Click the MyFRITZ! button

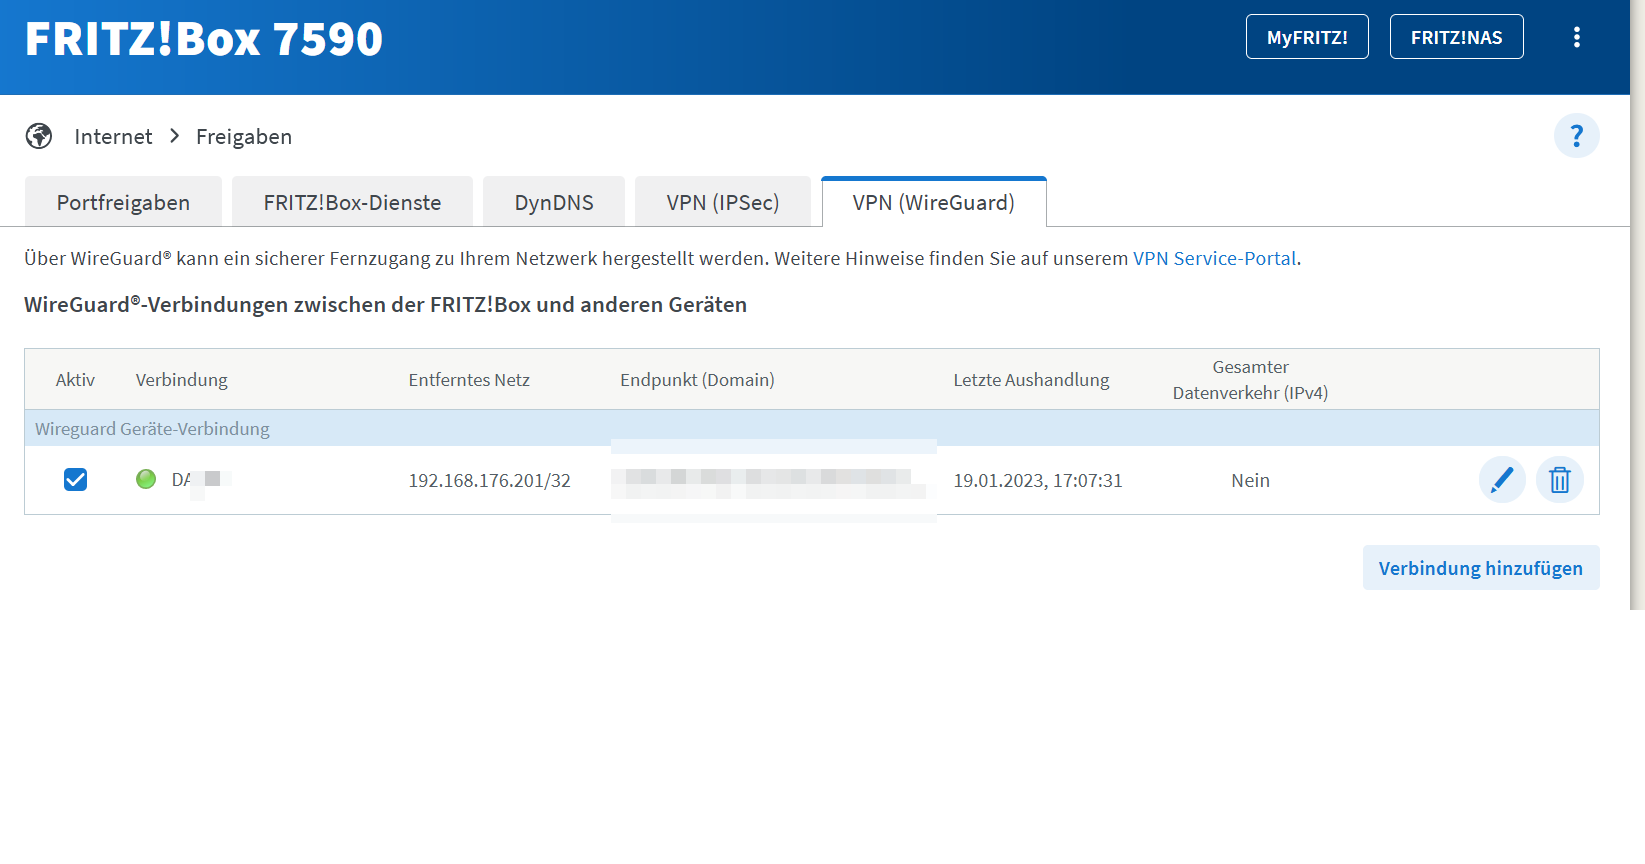1307,37
